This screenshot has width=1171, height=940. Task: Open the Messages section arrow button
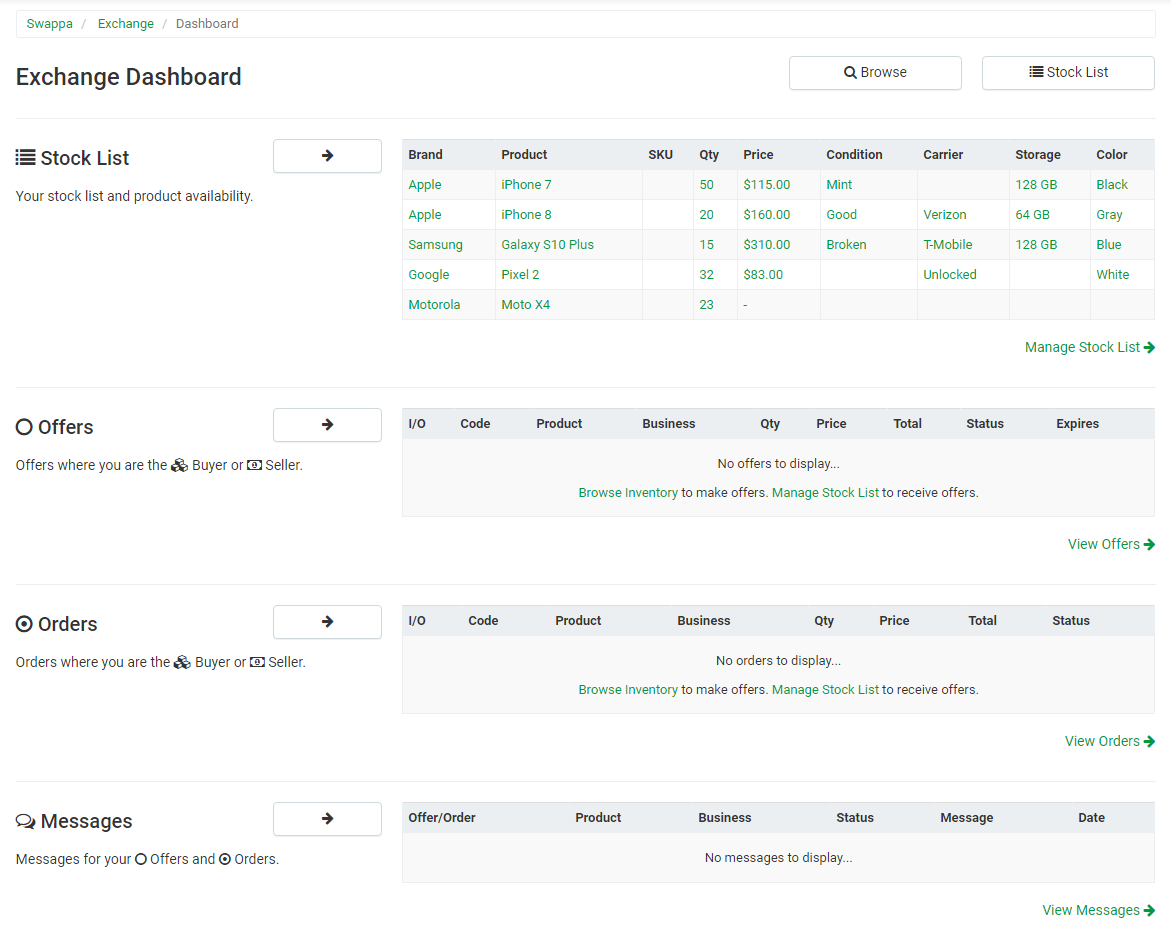(327, 819)
